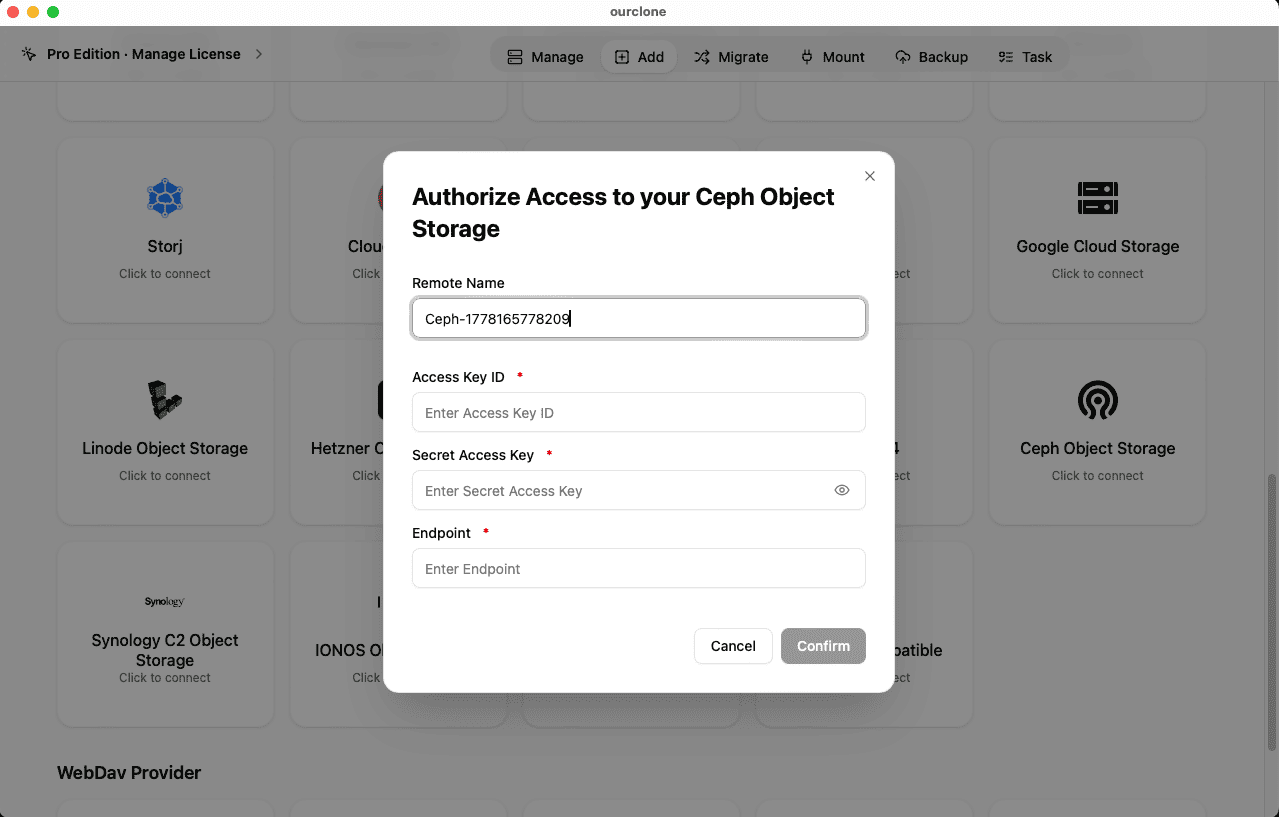This screenshot has width=1279, height=817.
Task: Click 'Click to connect' under Google Cloud Storage
Action: coord(1097,273)
